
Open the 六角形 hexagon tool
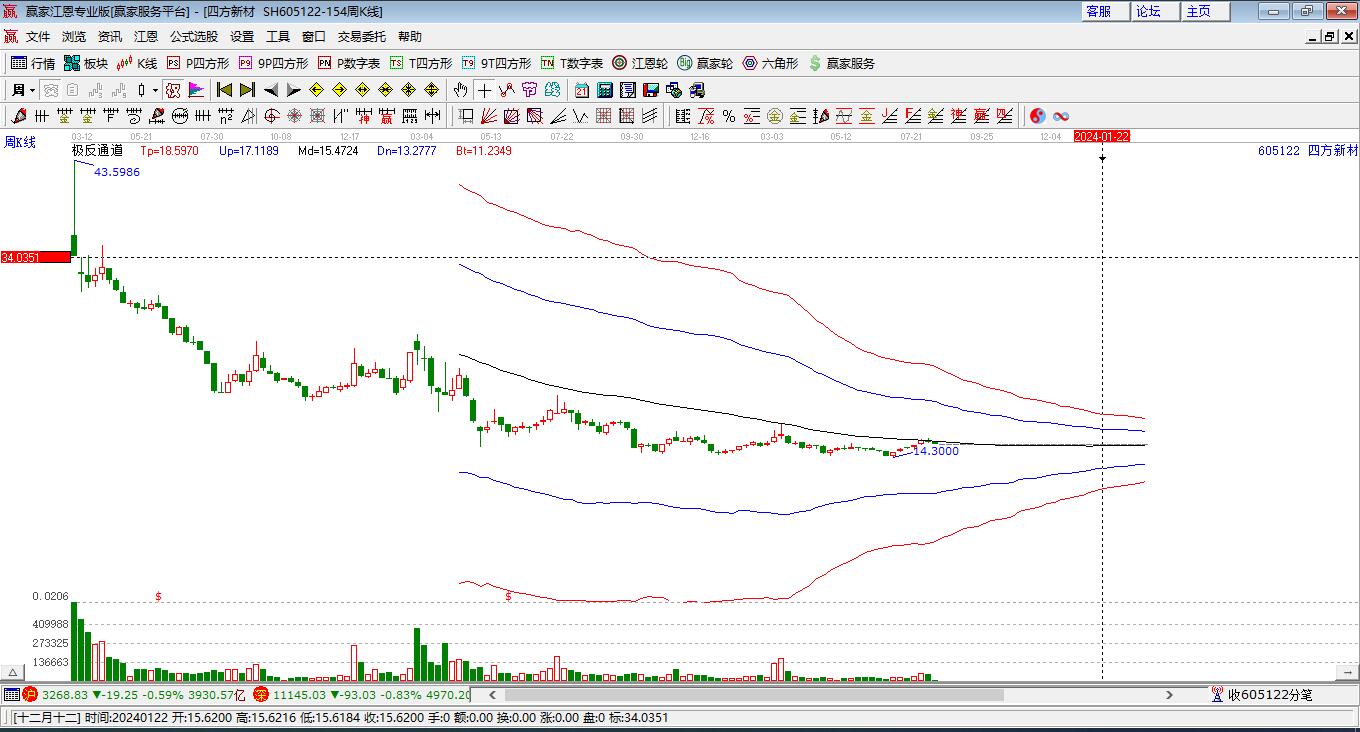tap(770, 63)
